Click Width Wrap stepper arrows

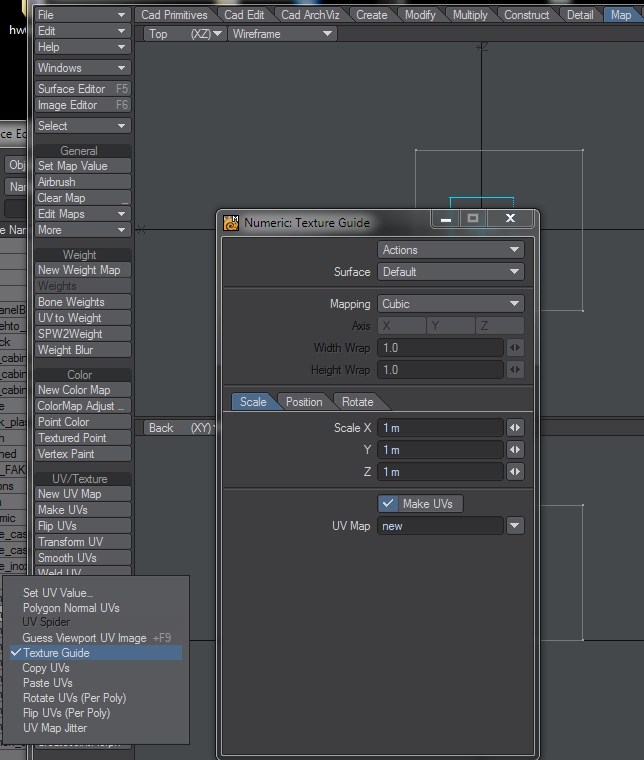[515, 348]
